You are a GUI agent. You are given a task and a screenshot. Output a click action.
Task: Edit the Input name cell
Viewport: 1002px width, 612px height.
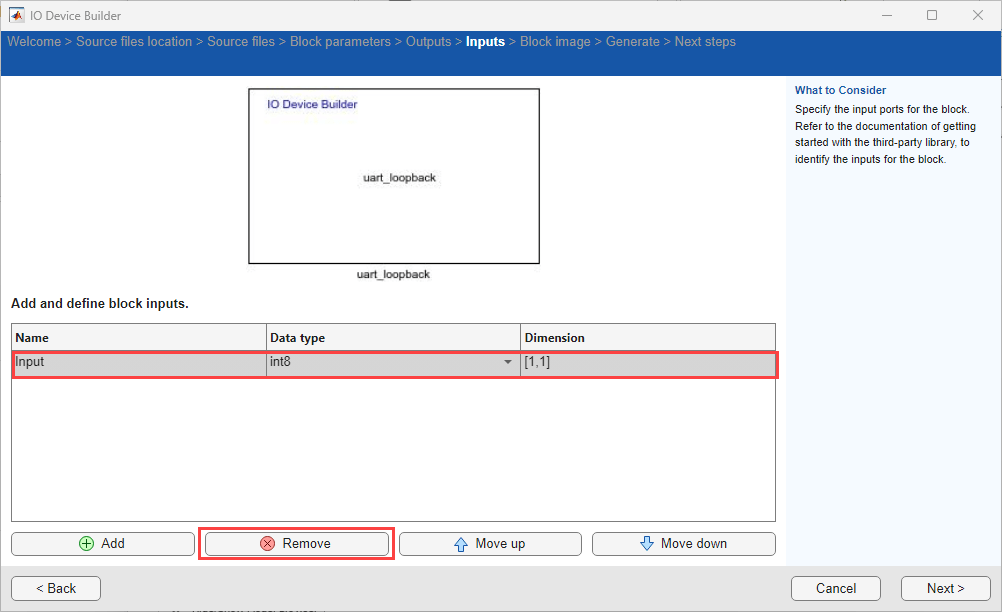tap(139, 362)
